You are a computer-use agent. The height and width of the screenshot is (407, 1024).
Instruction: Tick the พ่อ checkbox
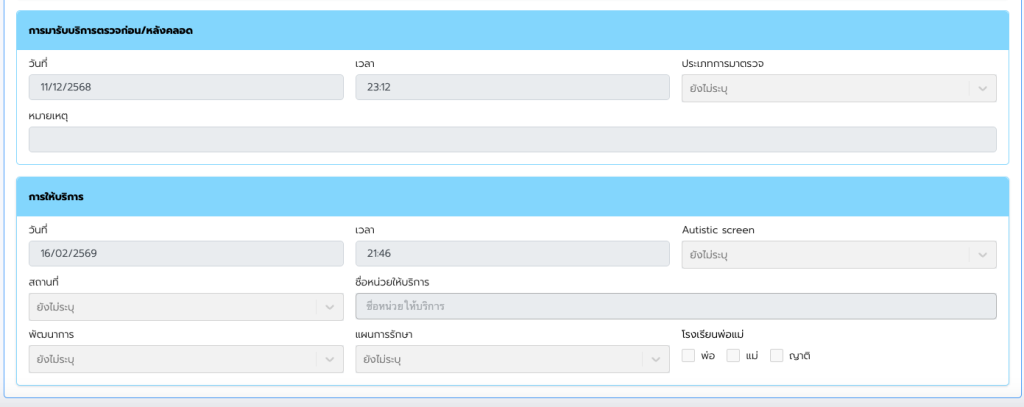click(x=688, y=355)
